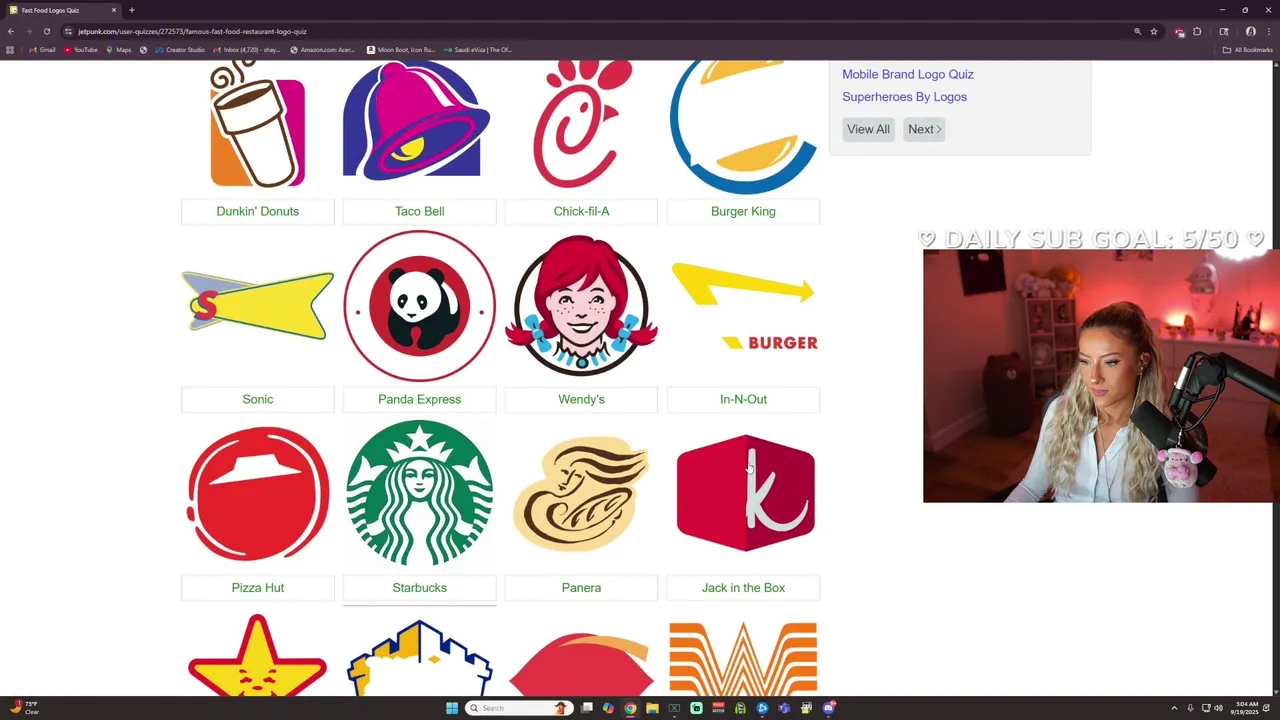Click the Next button
The width and height of the screenshot is (1280, 720).
[924, 129]
